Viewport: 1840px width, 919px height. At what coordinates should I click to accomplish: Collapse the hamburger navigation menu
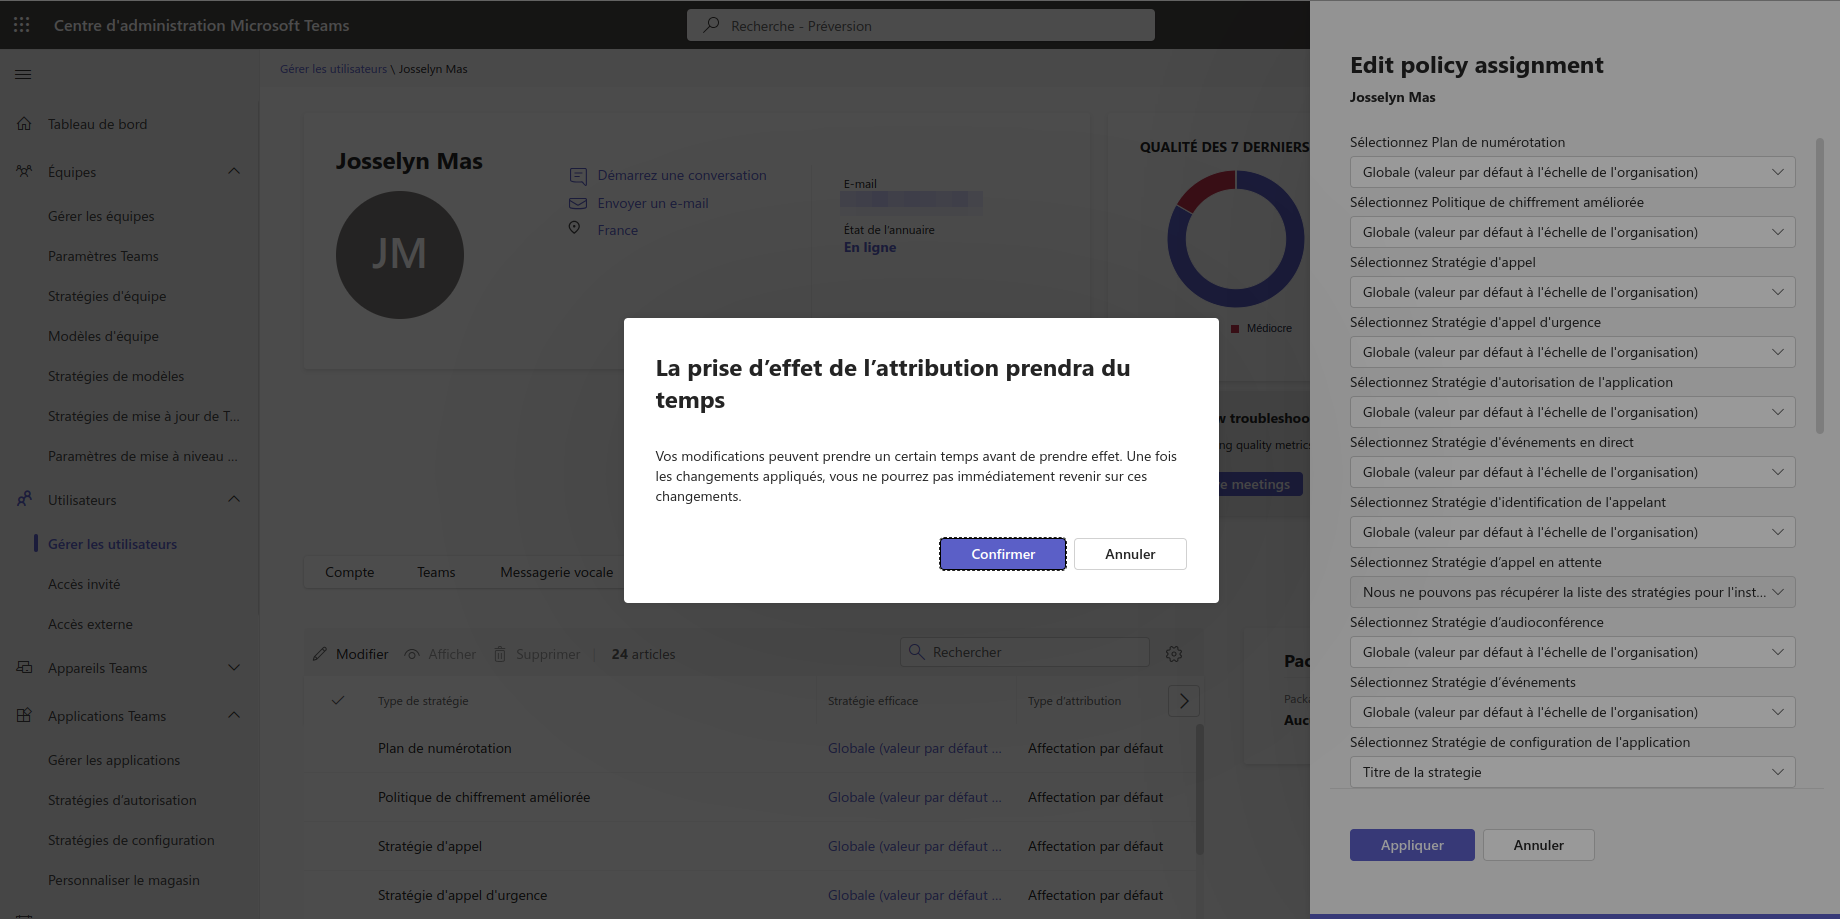[x=23, y=74]
